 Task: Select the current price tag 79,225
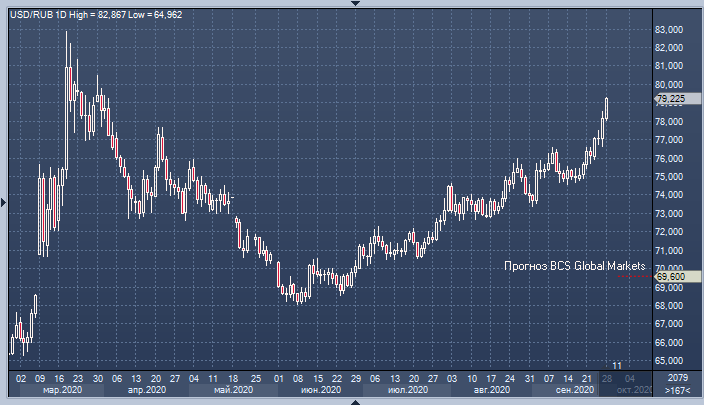tap(670, 99)
